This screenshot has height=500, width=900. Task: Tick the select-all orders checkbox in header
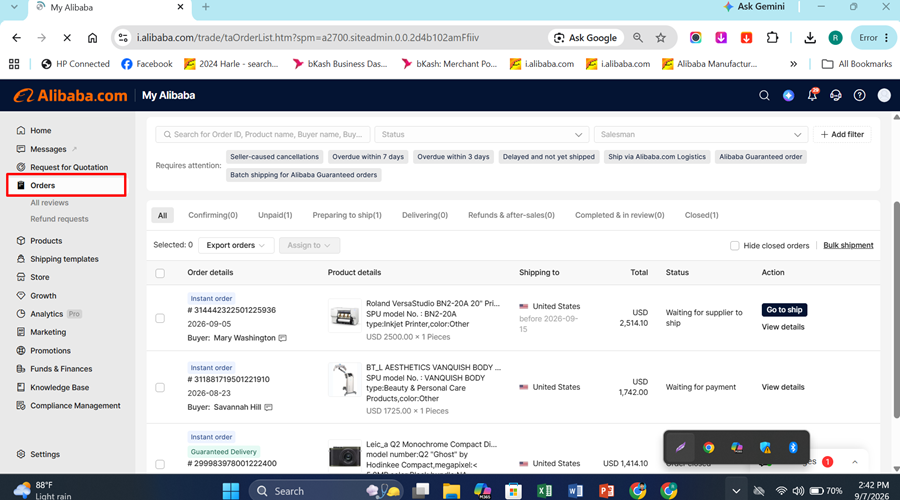pos(160,273)
